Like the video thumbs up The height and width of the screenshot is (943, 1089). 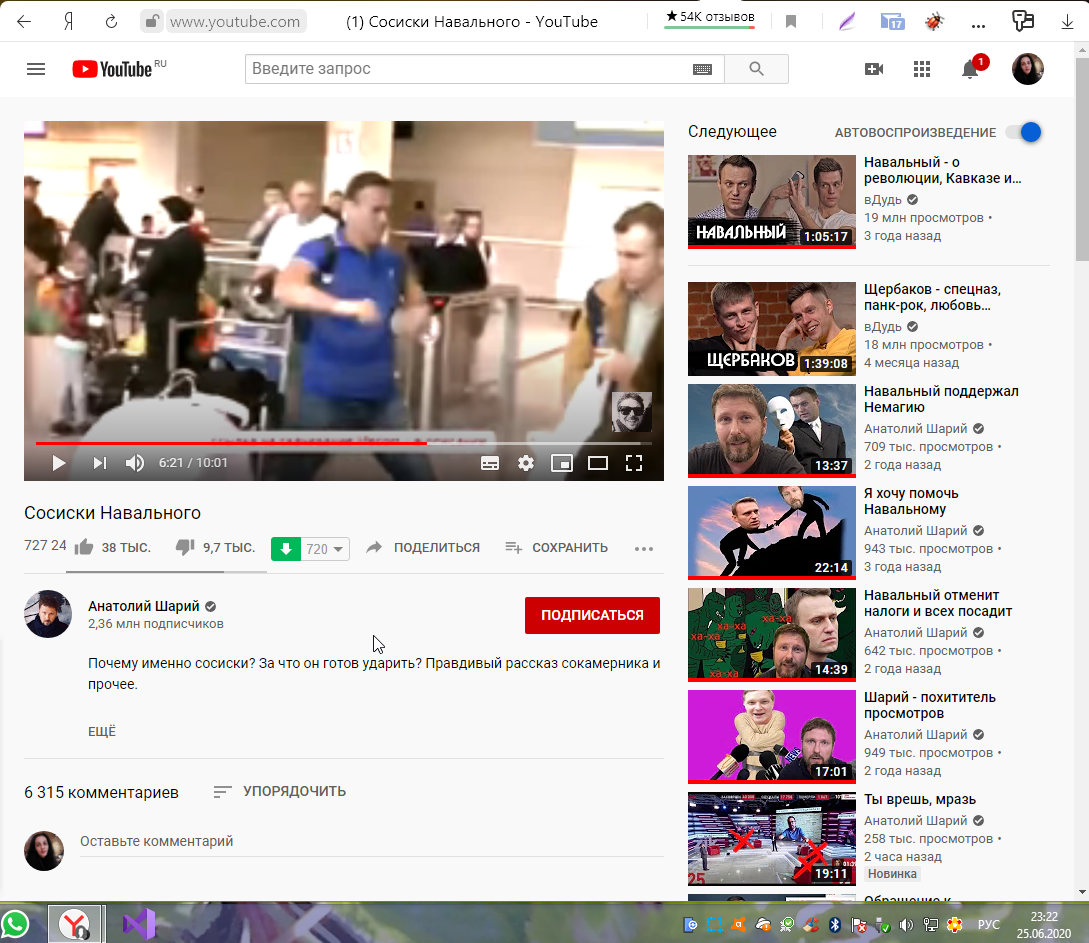(x=84, y=548)
